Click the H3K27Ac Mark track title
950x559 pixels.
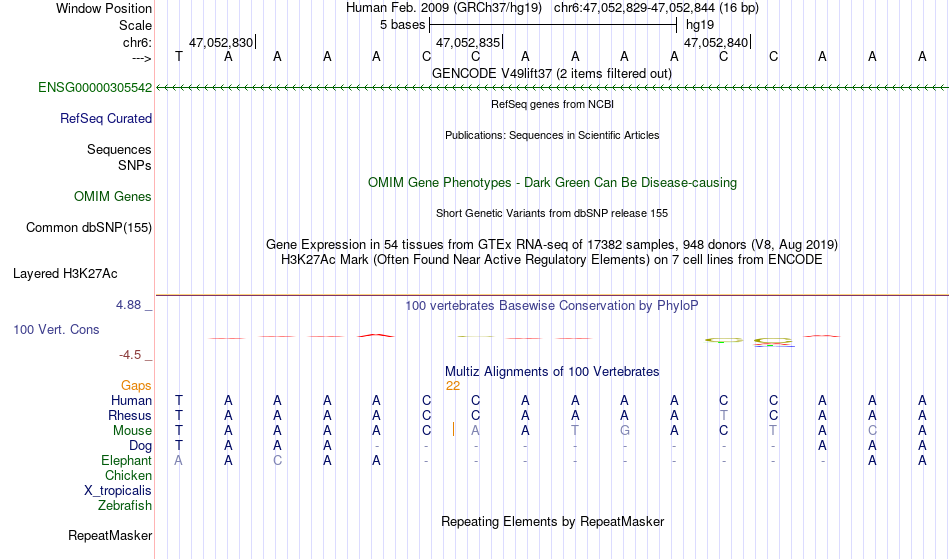pyautogui.click(x=552, y=260)
